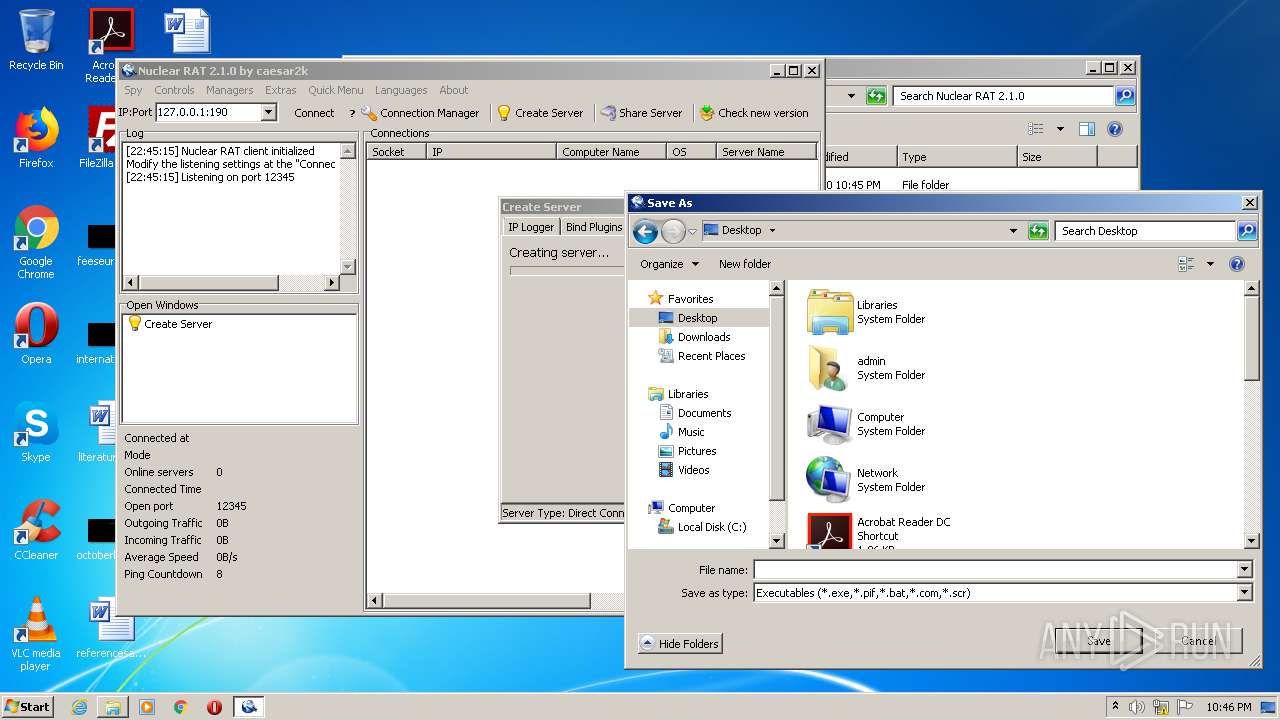
Task: Open the change view dropdown arrow
Action: (1210, 265)
